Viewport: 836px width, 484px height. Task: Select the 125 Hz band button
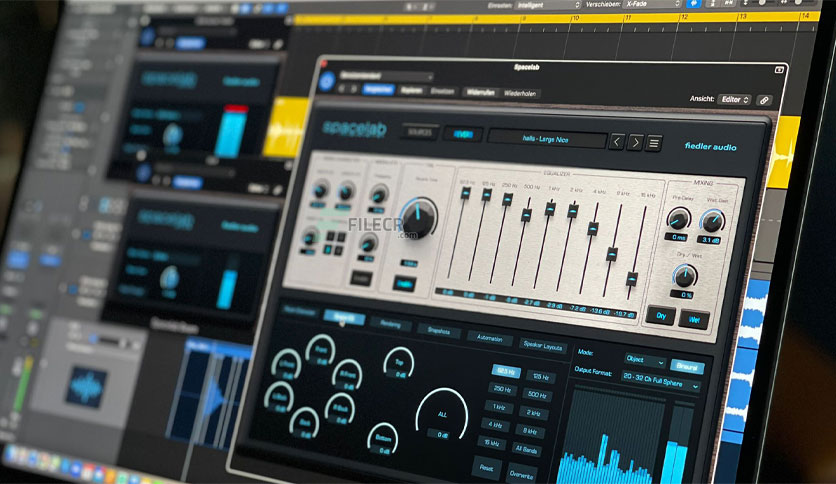pos(541,377)
